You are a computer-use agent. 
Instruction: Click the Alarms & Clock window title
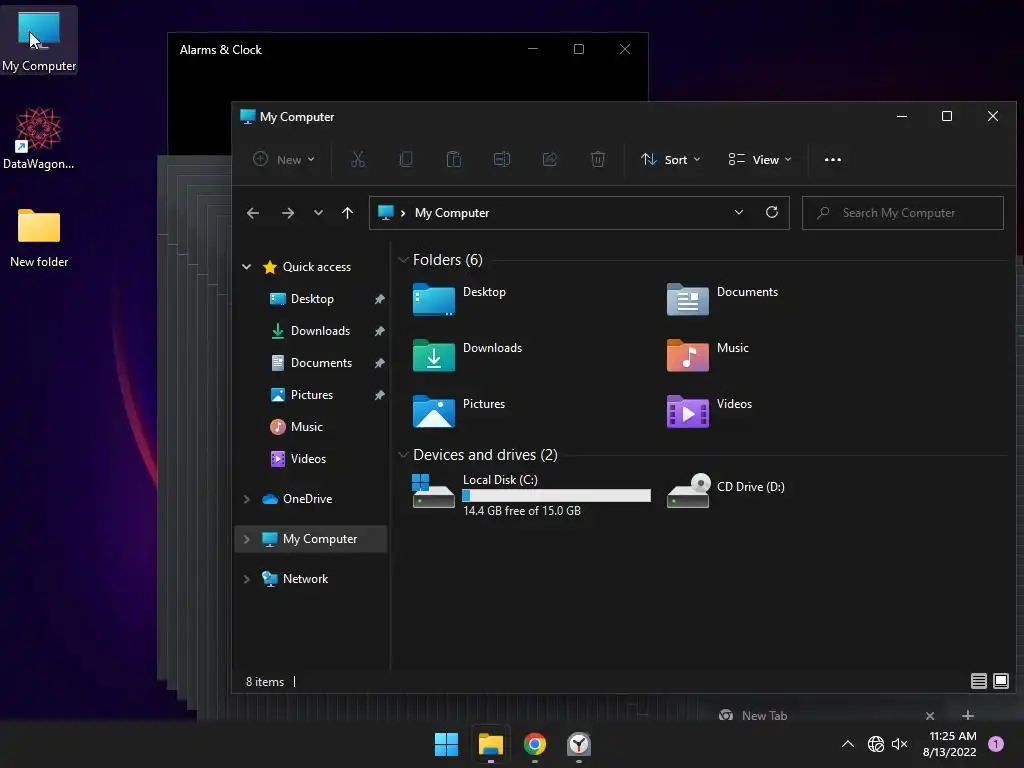click(221, 50)
